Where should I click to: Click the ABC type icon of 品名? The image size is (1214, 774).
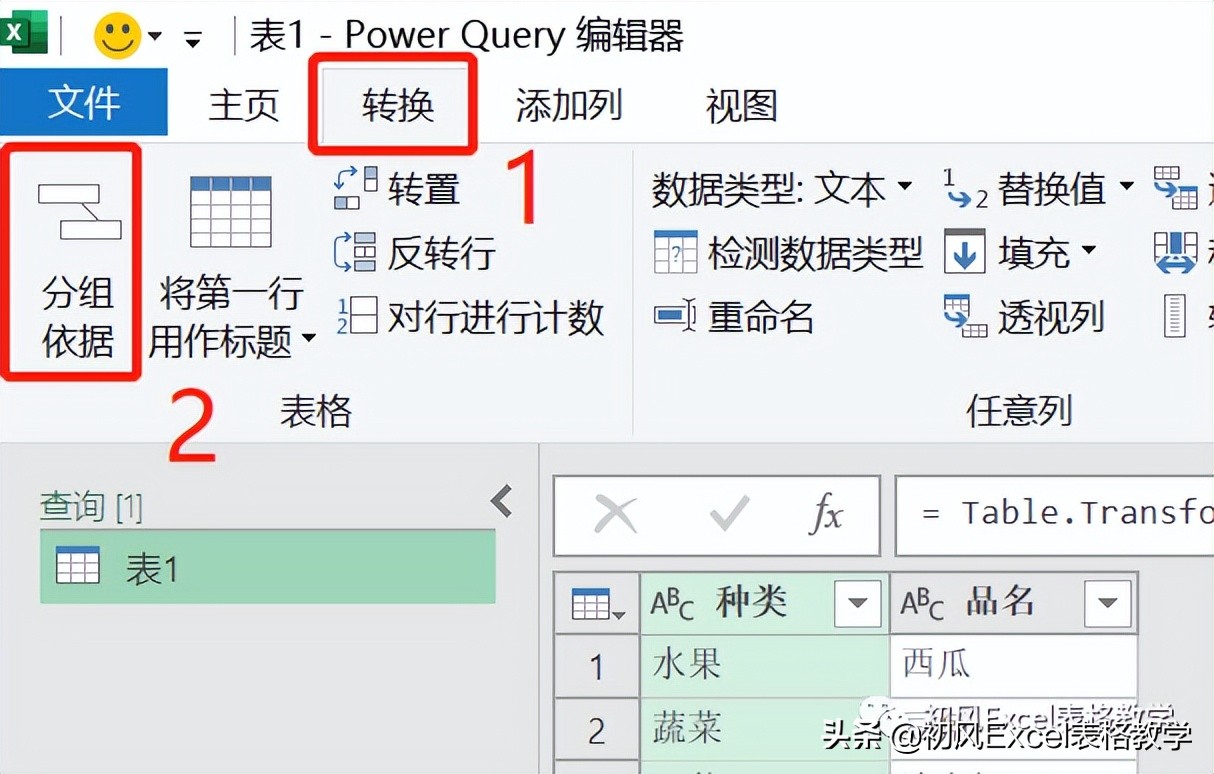click(x=923, y=603)
